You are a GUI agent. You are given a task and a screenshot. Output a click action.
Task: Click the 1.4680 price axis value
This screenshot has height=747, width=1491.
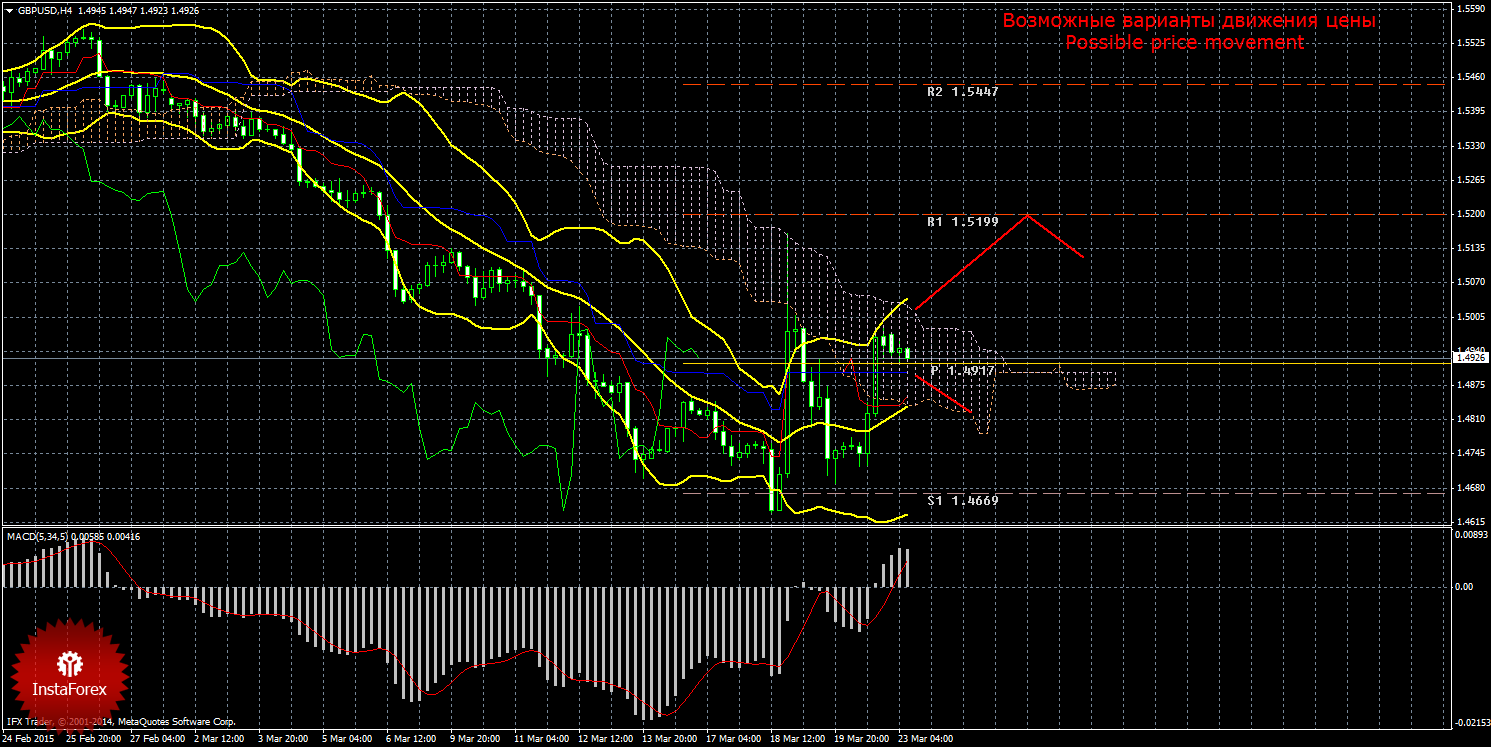click(x=1470, y=488)
